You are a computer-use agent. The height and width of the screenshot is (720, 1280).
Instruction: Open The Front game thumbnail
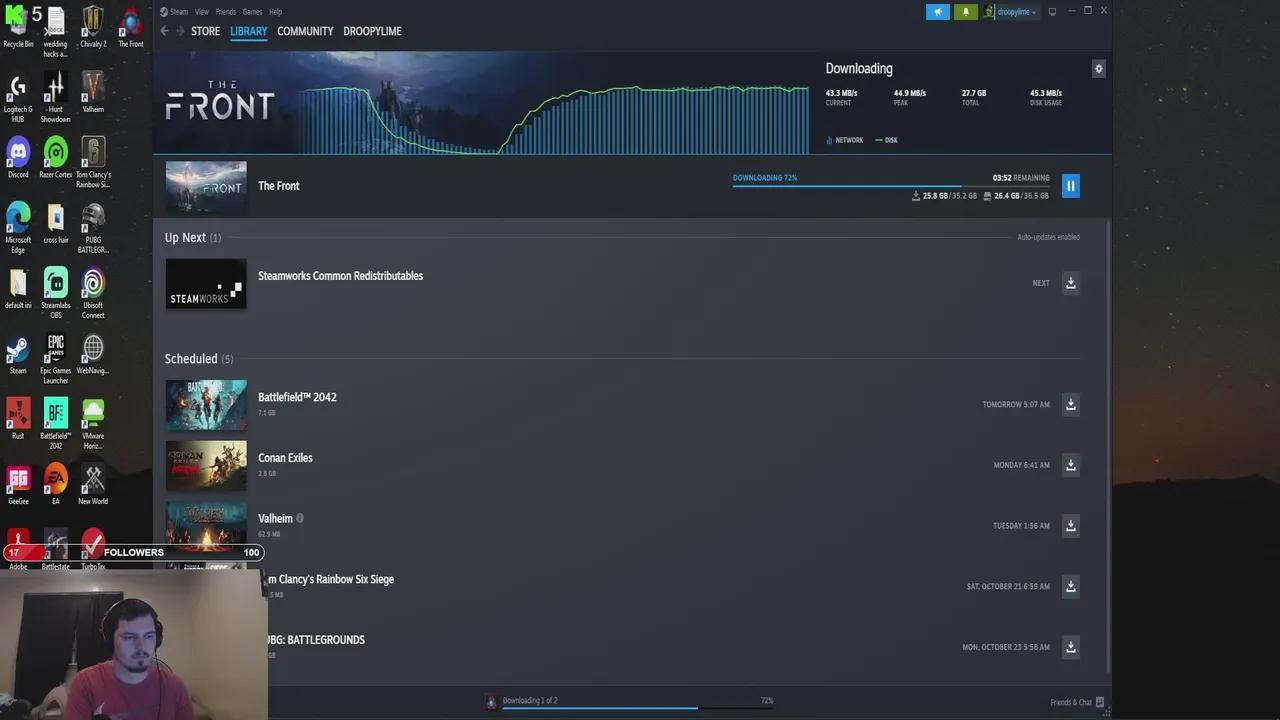[206, 187]
